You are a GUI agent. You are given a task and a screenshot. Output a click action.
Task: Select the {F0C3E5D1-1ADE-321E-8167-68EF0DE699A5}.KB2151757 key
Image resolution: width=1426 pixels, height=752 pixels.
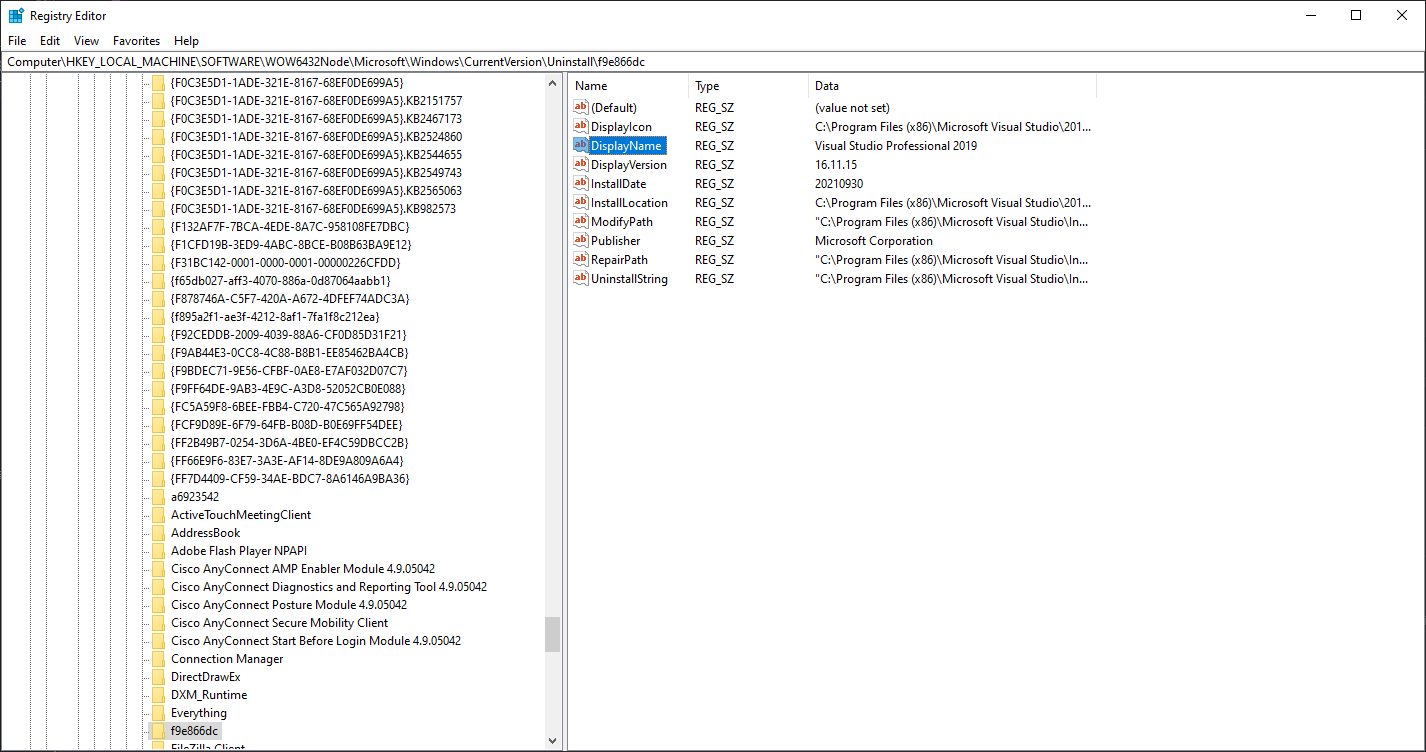pyautogui.click(x=316, y=101)
